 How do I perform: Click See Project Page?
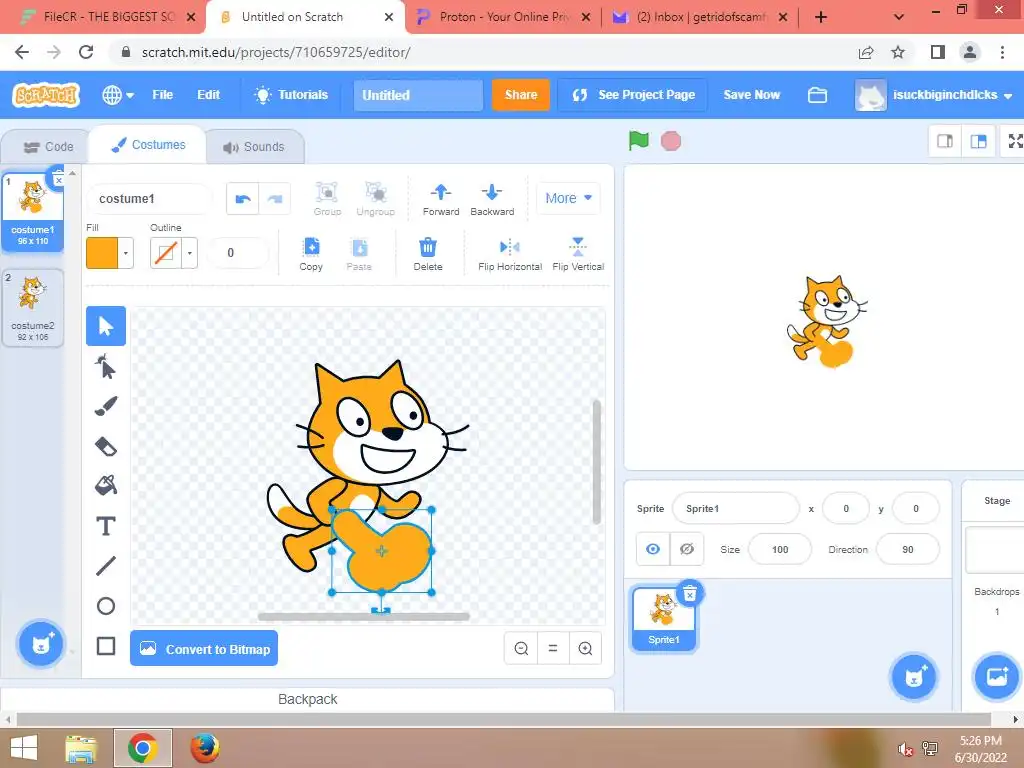(633, 95)
